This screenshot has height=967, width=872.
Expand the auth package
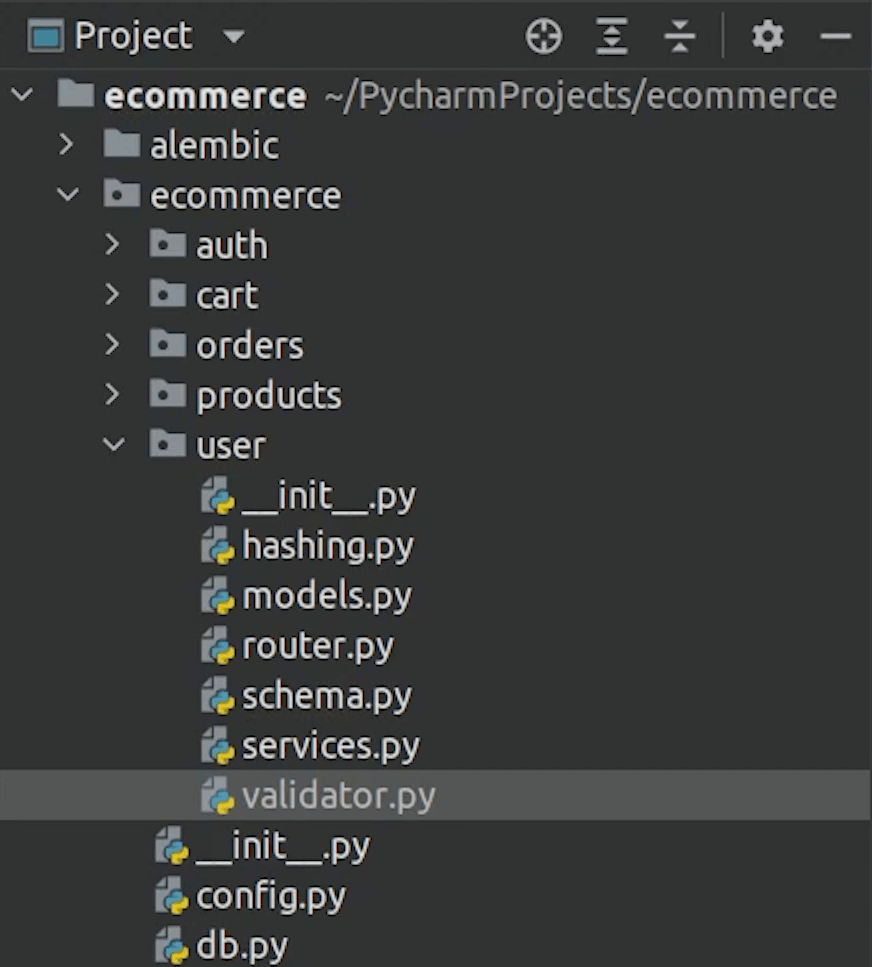113,245
